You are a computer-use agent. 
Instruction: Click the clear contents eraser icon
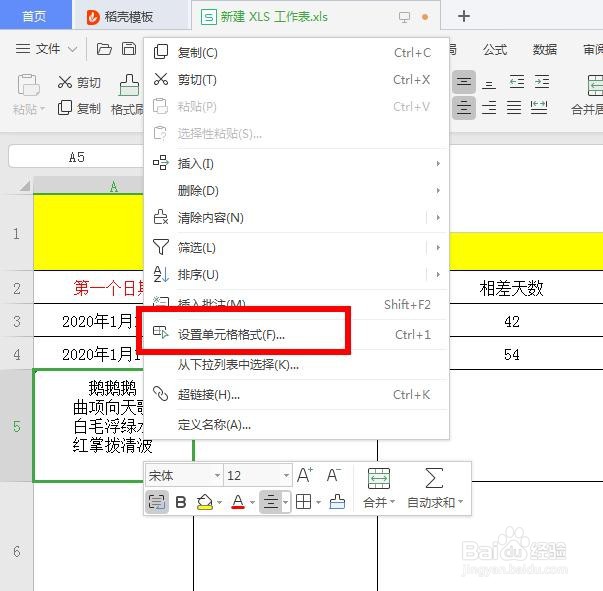click(x=161, y=217)
